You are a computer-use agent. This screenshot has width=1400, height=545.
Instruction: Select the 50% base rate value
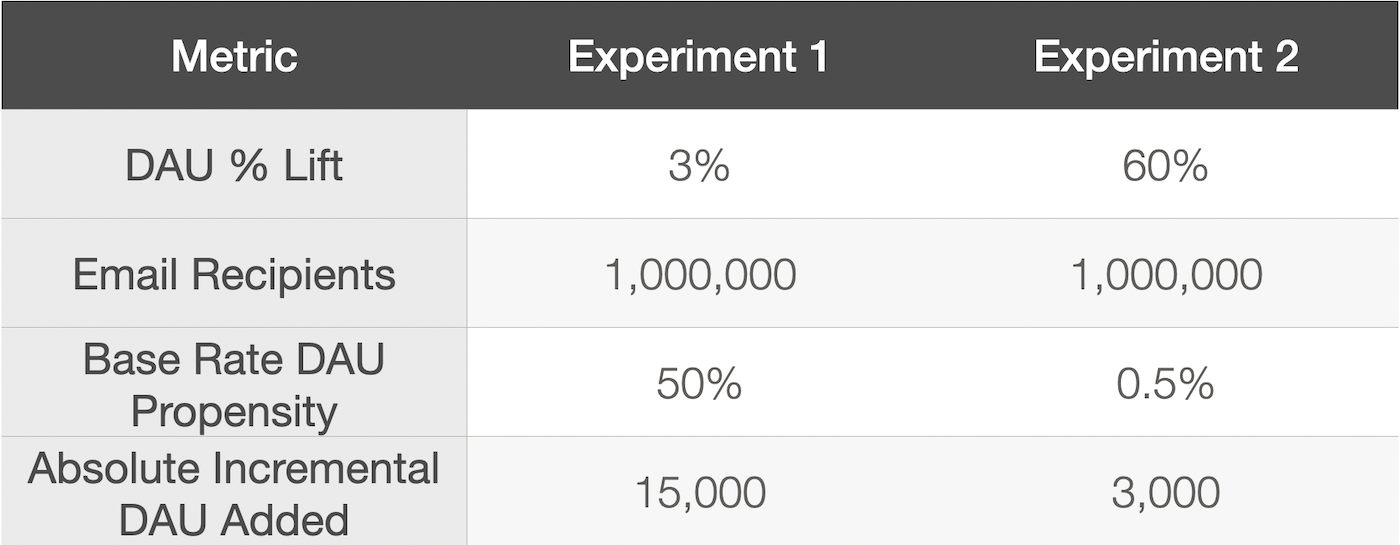pyautogui.click(x=699, y=384)
